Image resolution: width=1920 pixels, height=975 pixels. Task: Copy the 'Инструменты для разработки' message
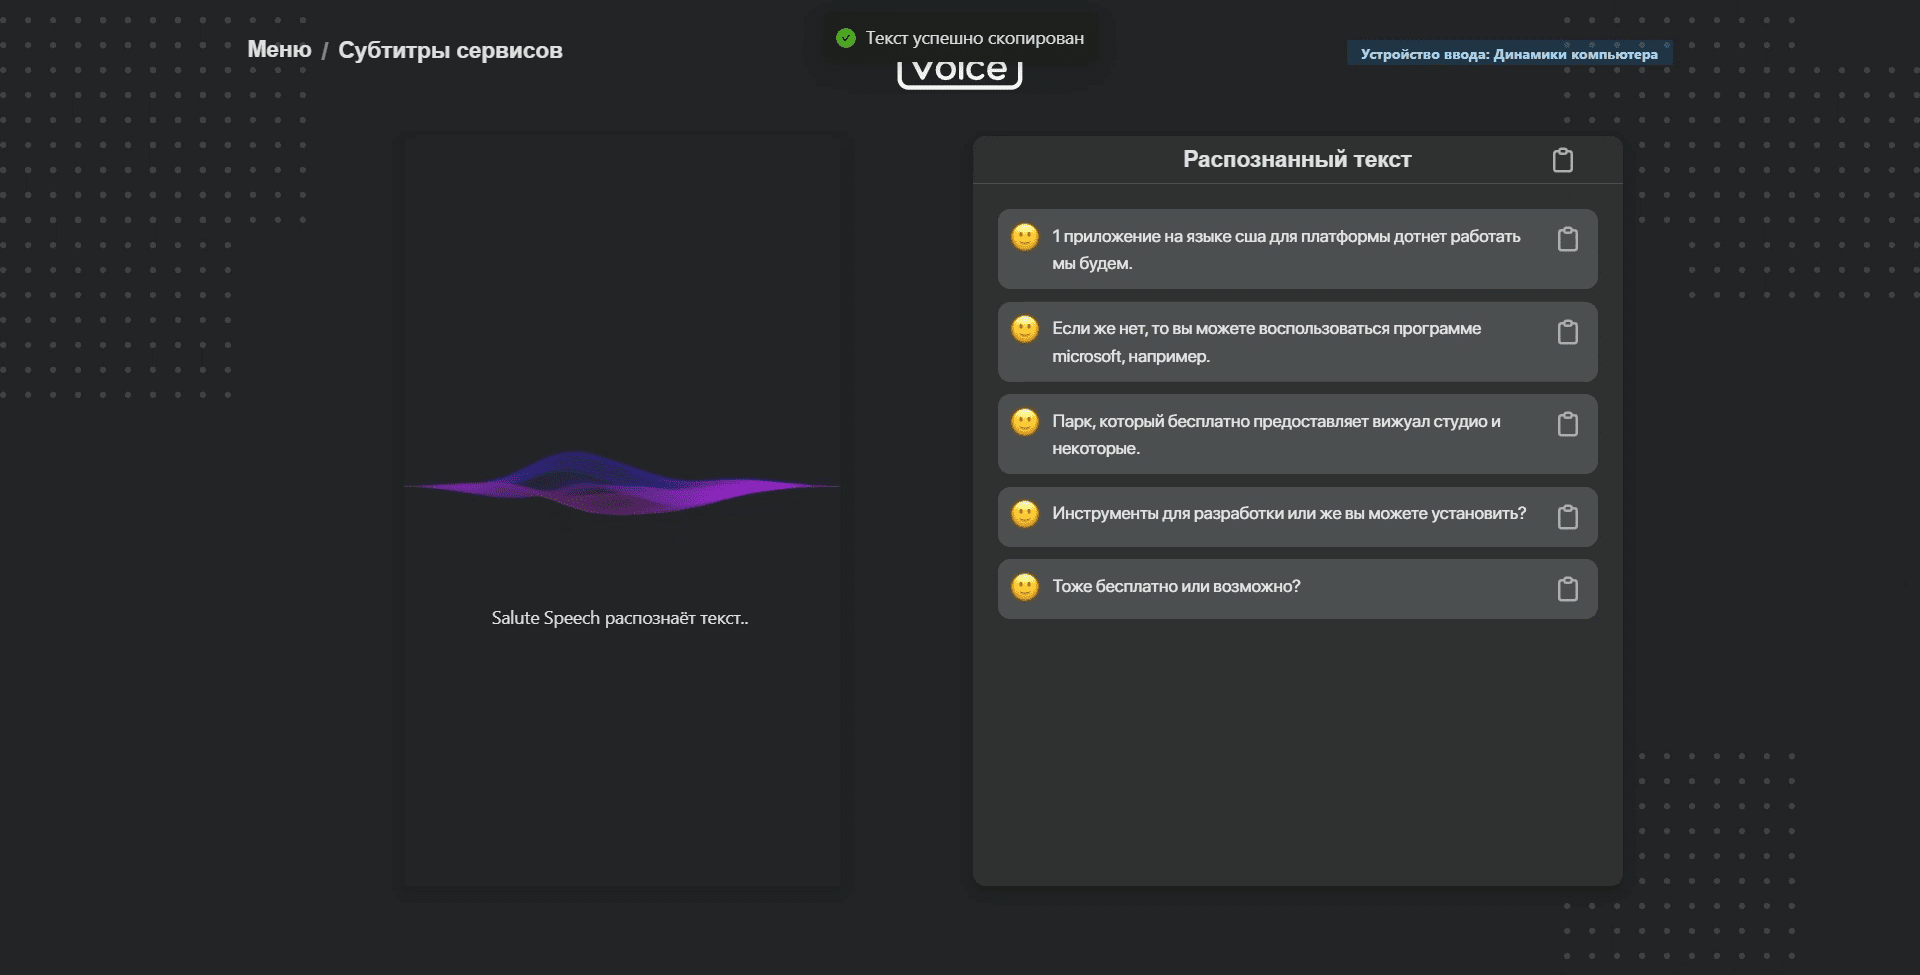click(1567, 517)
